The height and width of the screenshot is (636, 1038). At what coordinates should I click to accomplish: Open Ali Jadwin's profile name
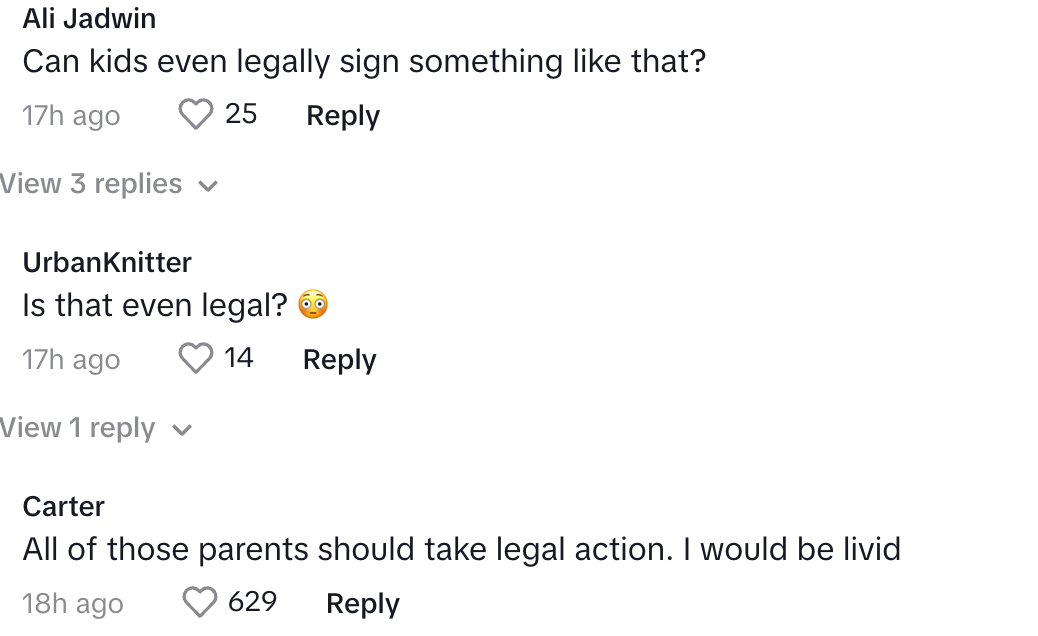pyautogui.click(x=89, y=18)
